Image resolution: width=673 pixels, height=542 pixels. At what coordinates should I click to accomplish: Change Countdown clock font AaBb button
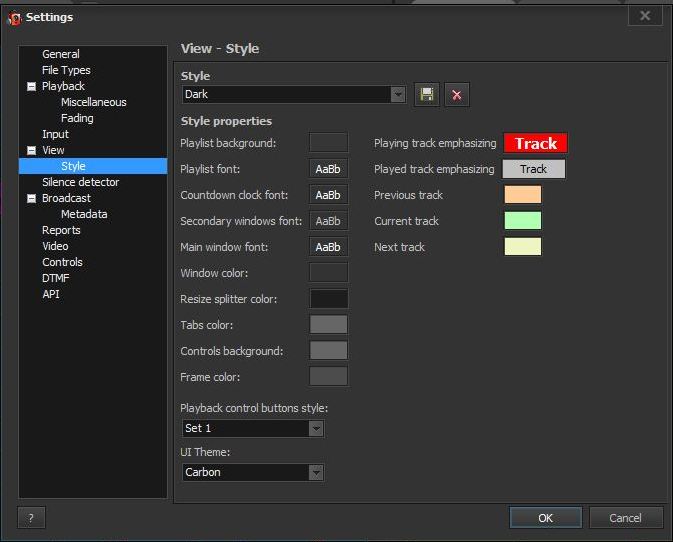tap(328, 195)
